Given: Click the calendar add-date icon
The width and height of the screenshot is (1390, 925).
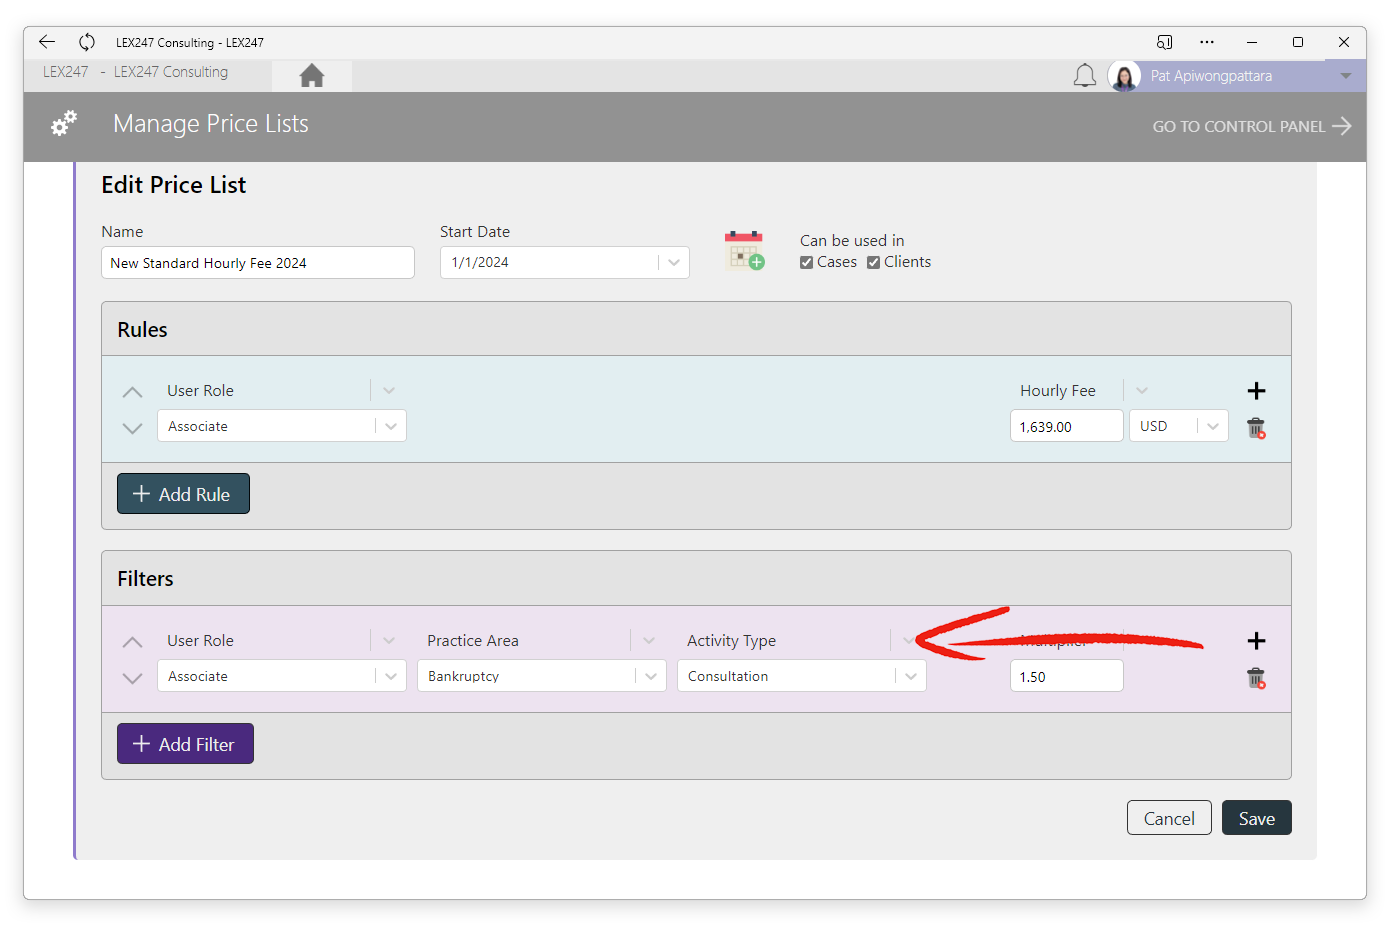Looking at the screenshot, I should coord(744,250).
